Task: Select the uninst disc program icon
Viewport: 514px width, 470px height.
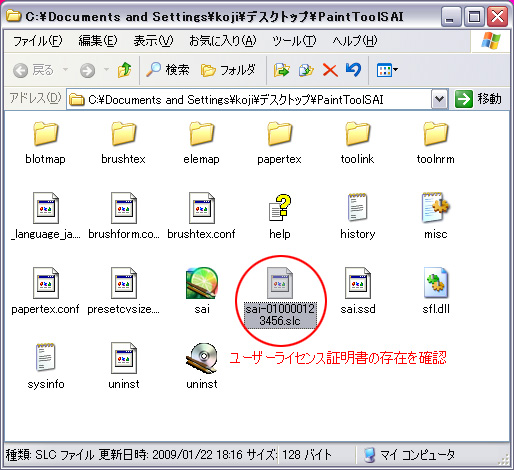Action: point(202,359)
